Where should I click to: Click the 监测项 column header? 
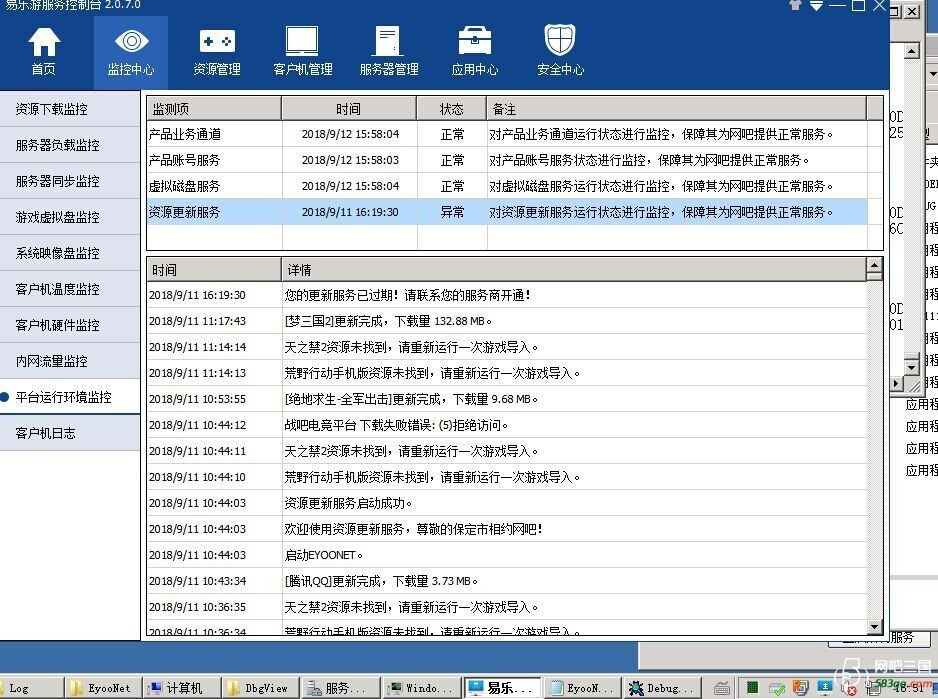pyautogui.click(x=214, y=109)
